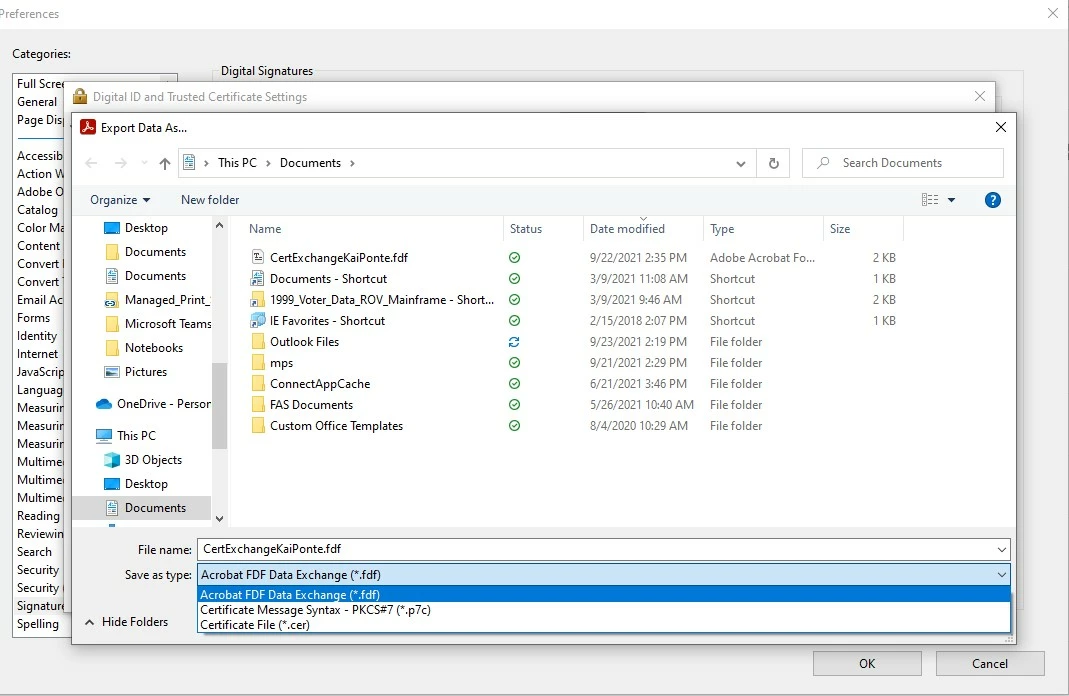Click the Back navigation arrow
This screenshot has height=696, width=1069.
(x=91, y=164)
